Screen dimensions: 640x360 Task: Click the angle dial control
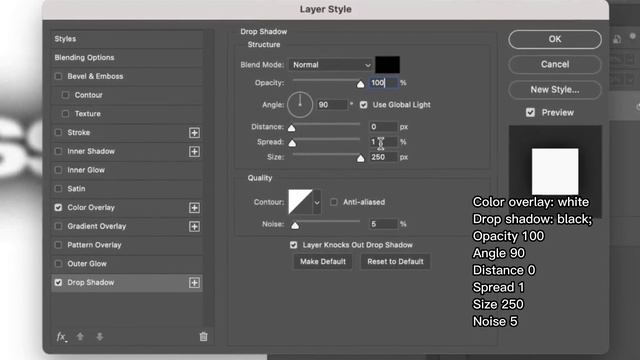(x=300, y=105)
